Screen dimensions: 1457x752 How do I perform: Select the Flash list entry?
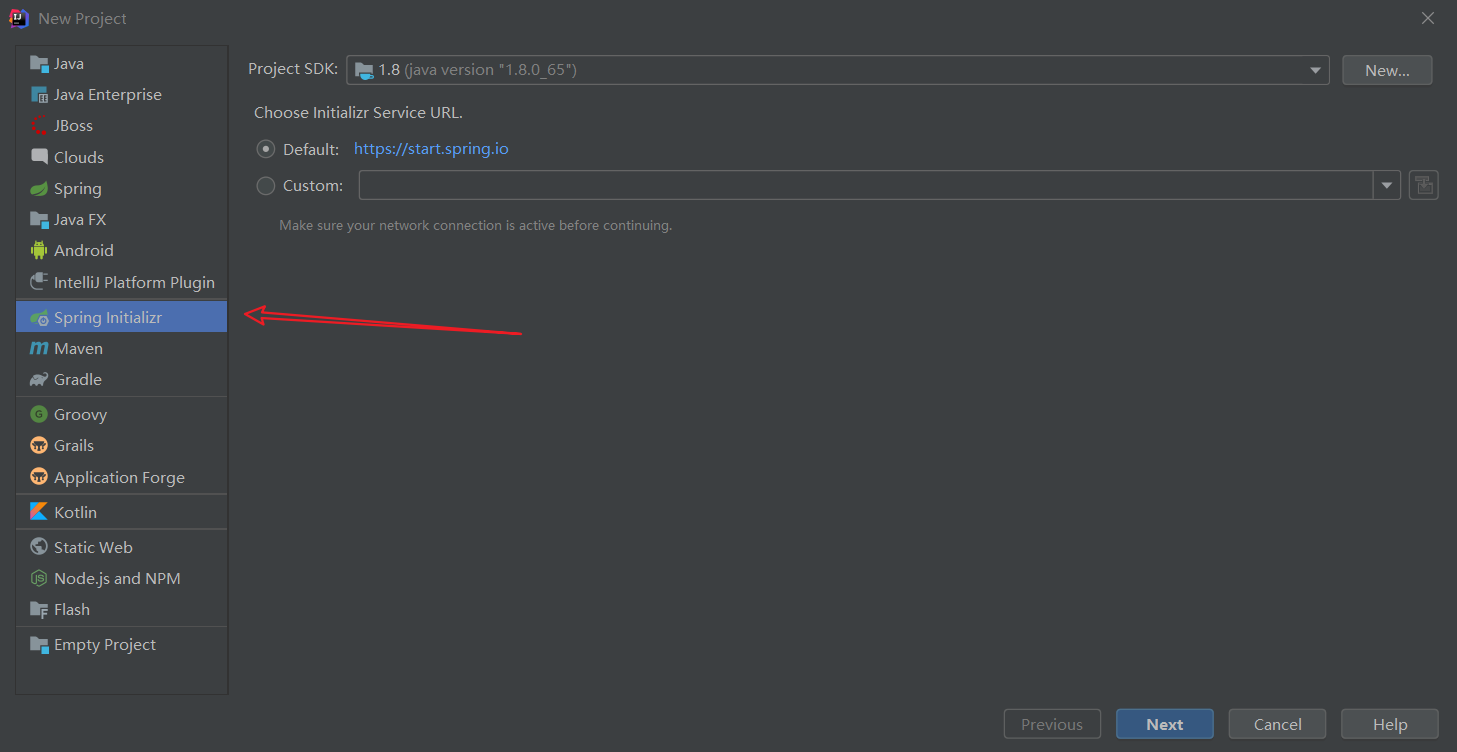click(x=122, y=609)
